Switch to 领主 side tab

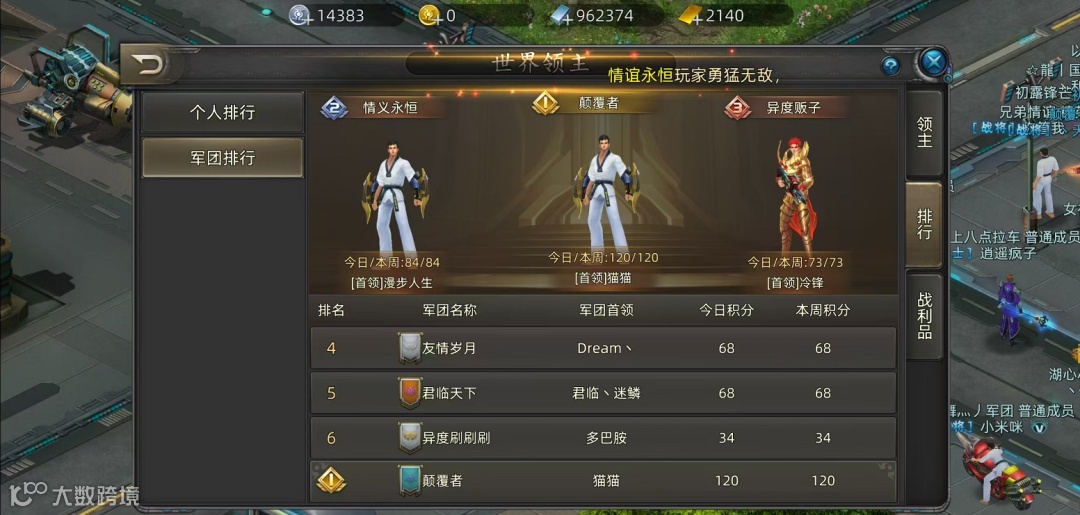(x=924, y=132)
